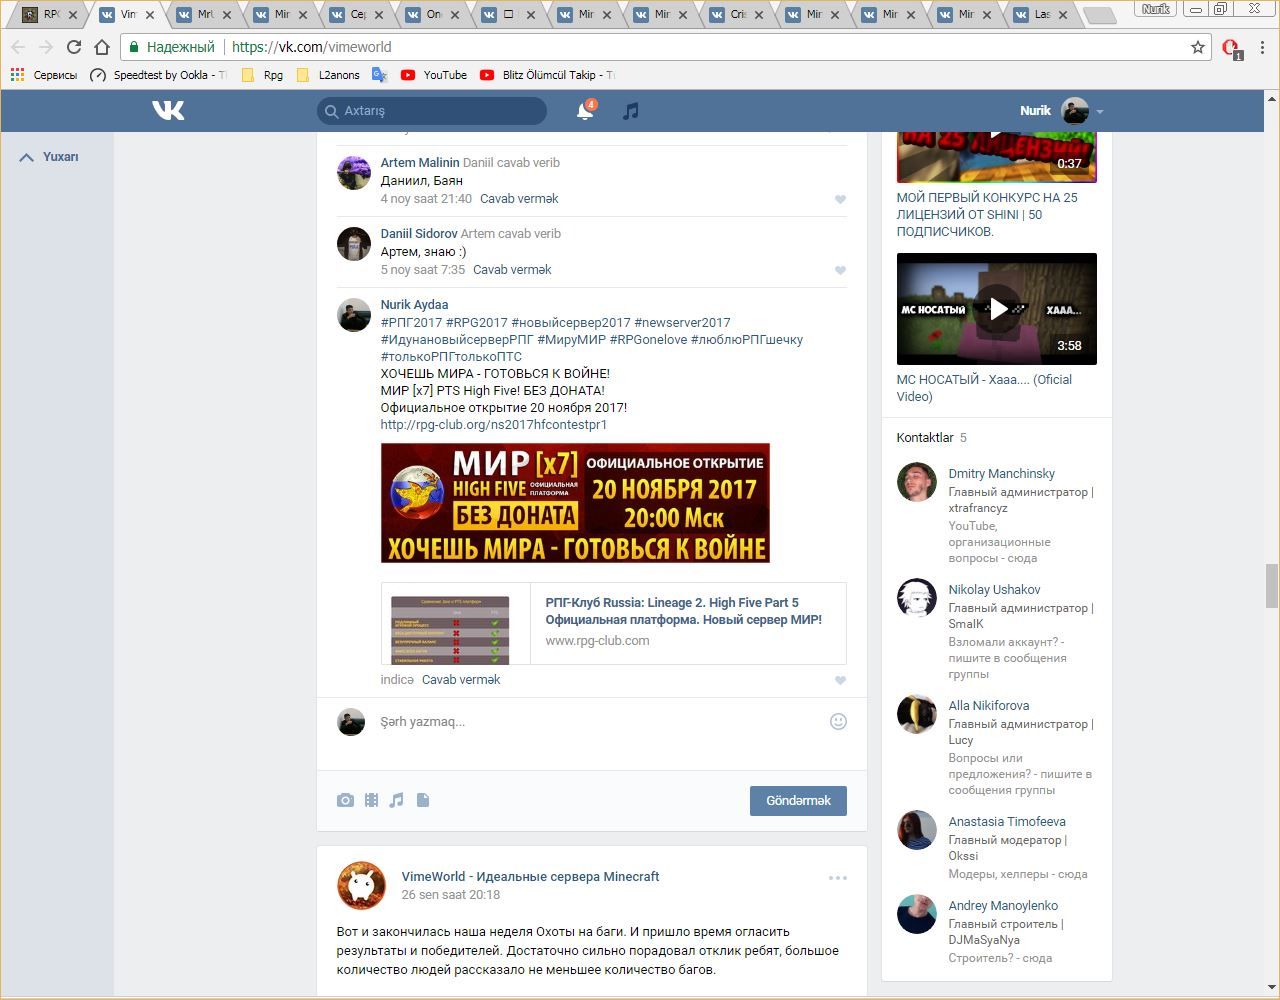Open Alla Nikiforova's contact photo

pos(916,714)
